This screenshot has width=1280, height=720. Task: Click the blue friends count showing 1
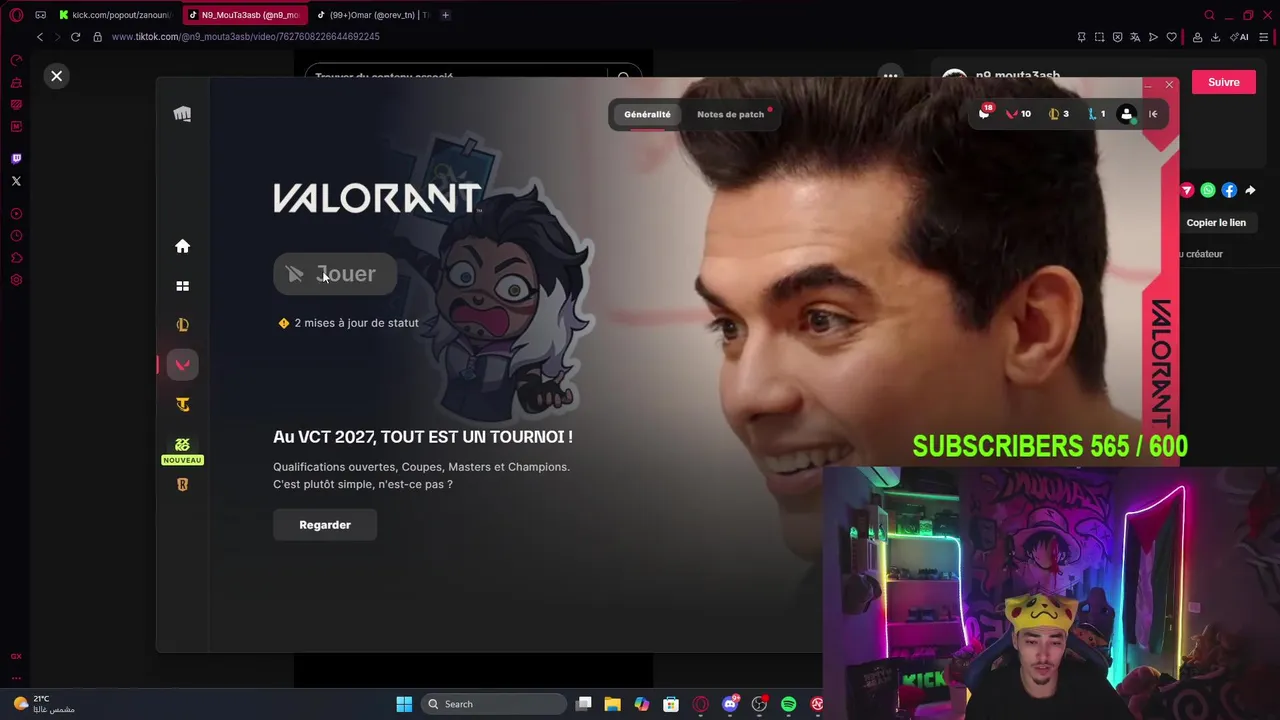[x=1096, y=114]
